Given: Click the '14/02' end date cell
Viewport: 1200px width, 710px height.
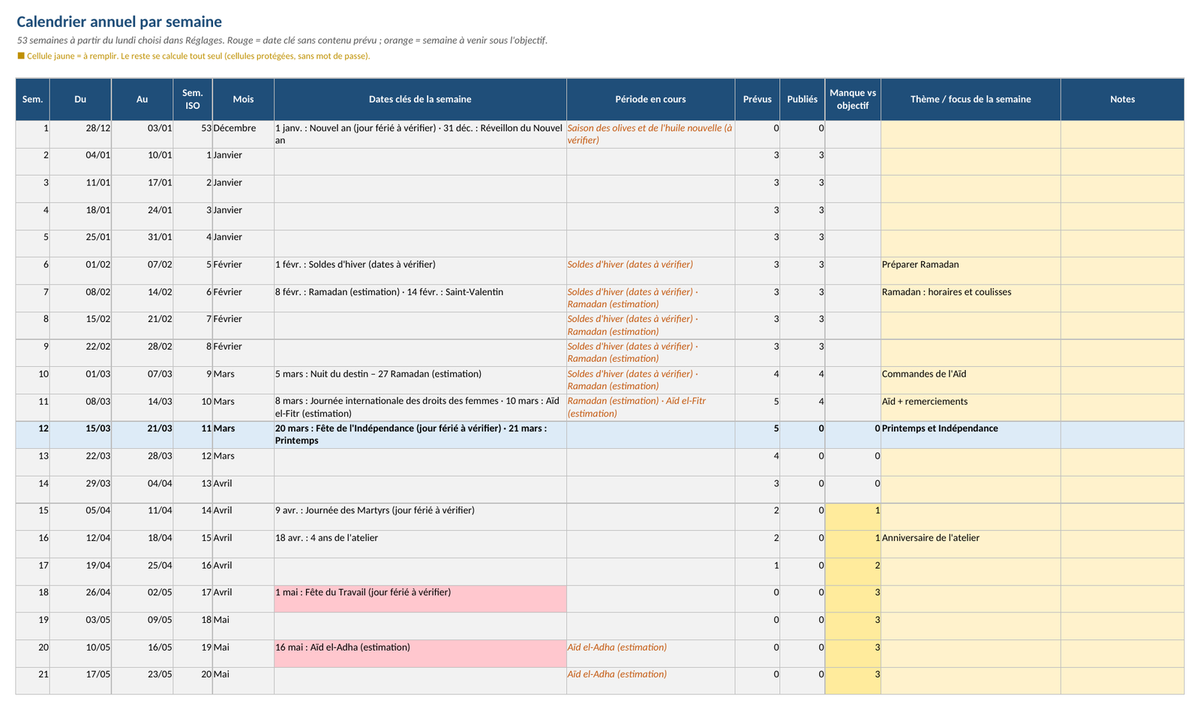Looking at the screenshot, I should [x=143, y=298].
